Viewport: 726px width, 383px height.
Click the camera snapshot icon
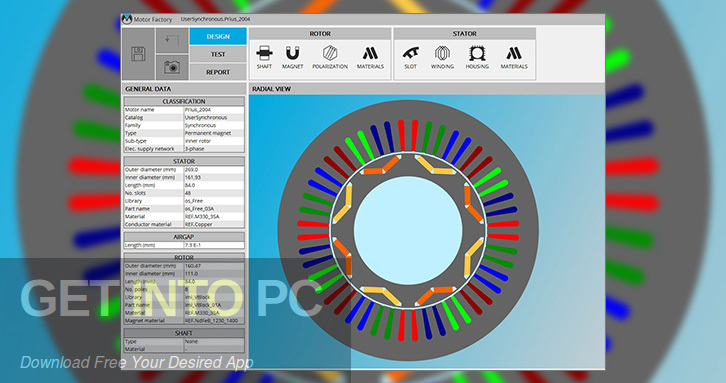tap(172, 68)
